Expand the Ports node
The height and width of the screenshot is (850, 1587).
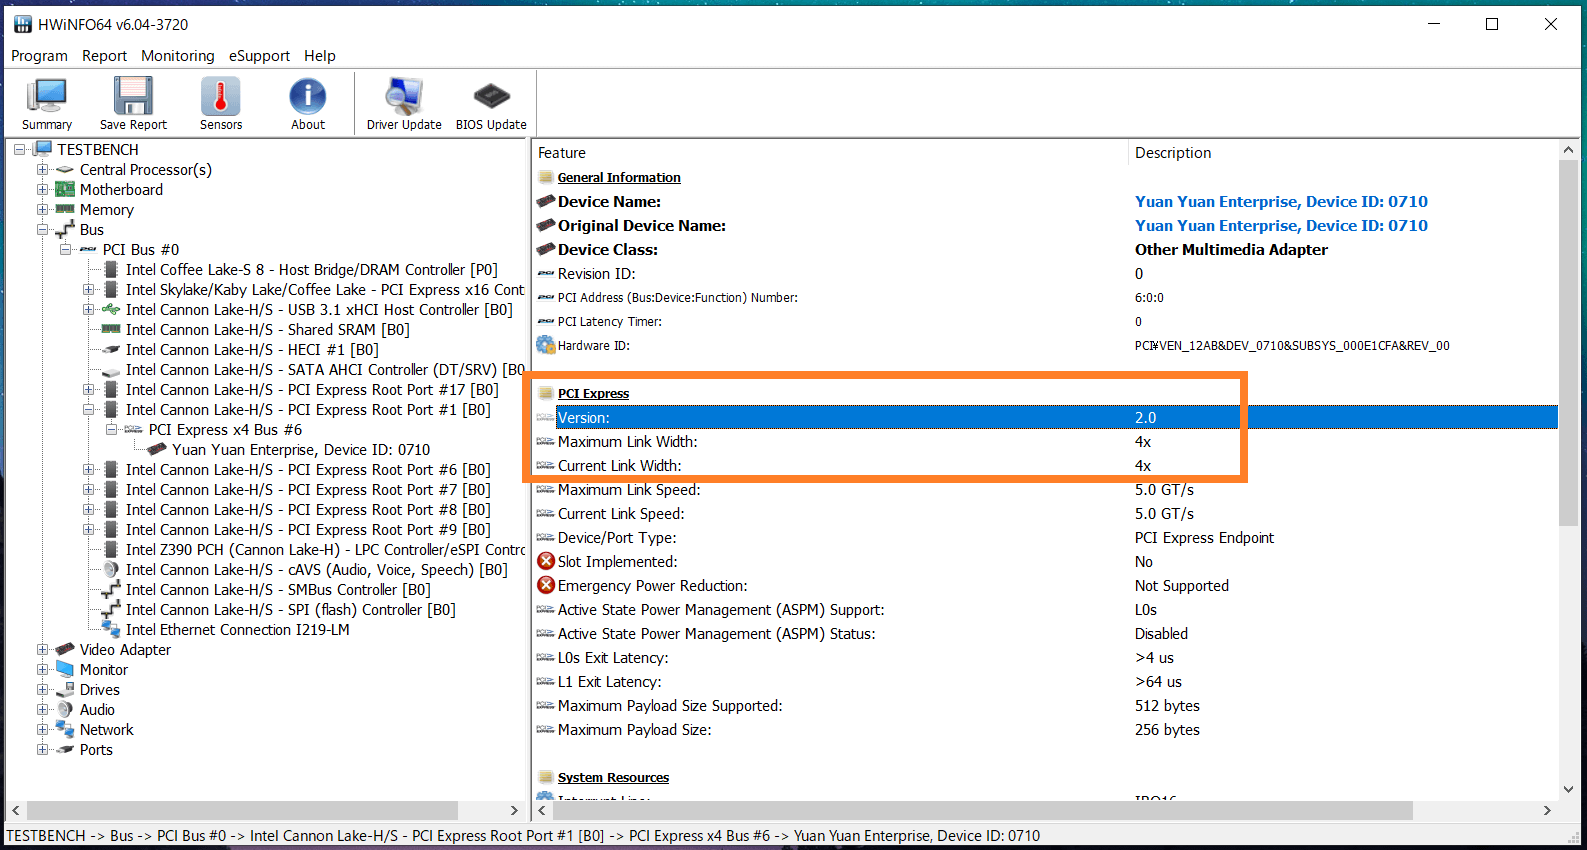[43, 749]
